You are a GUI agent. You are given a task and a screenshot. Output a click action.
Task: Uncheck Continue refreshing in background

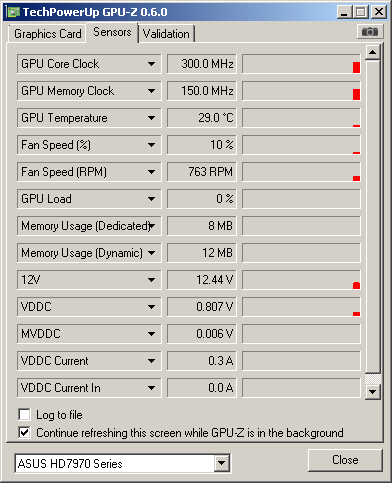point(24,433)
